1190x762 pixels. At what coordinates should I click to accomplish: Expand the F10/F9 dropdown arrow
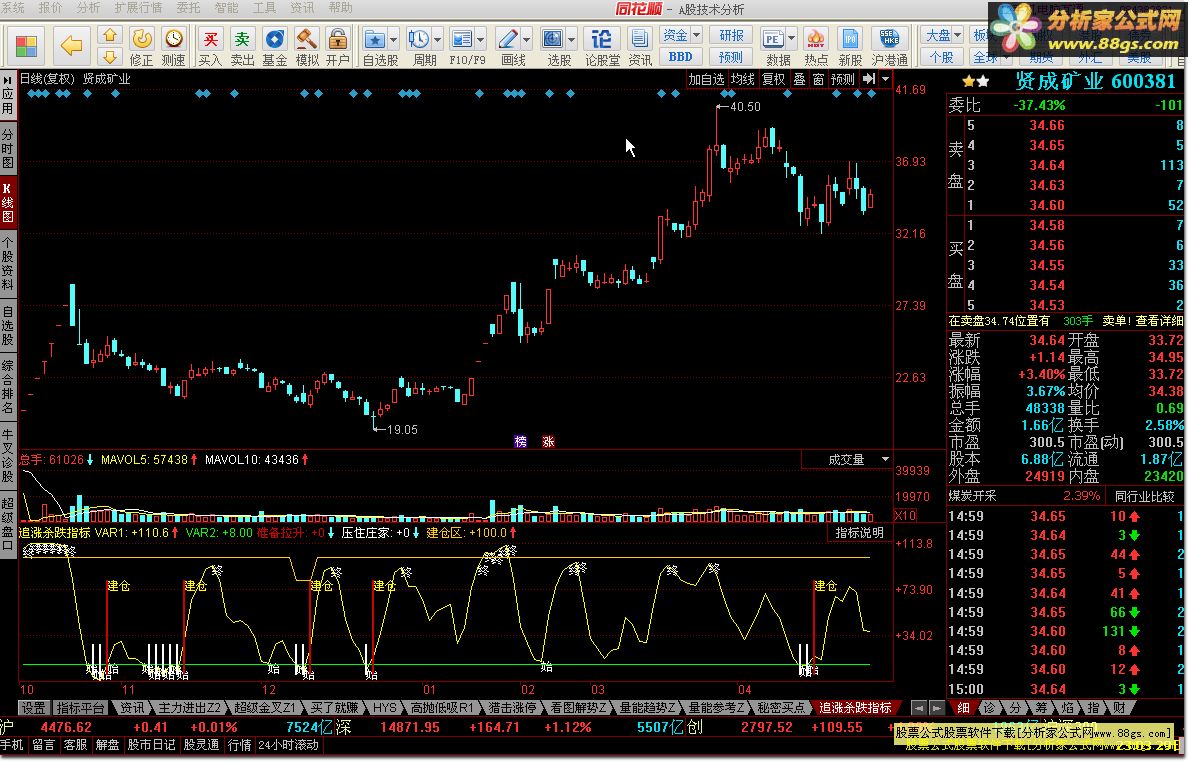(480, 39)
